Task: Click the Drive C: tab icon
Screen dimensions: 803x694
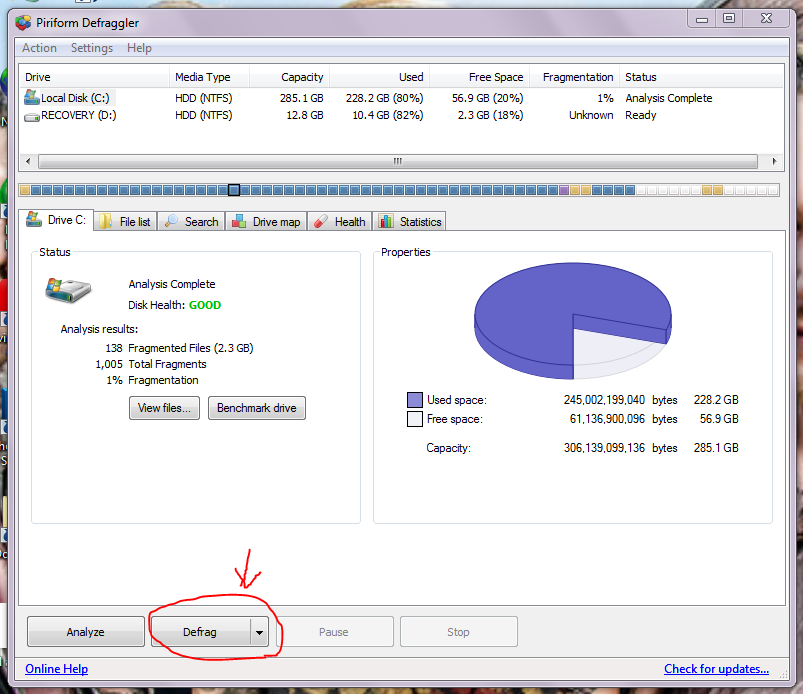Action: click(x=34, y=219)
